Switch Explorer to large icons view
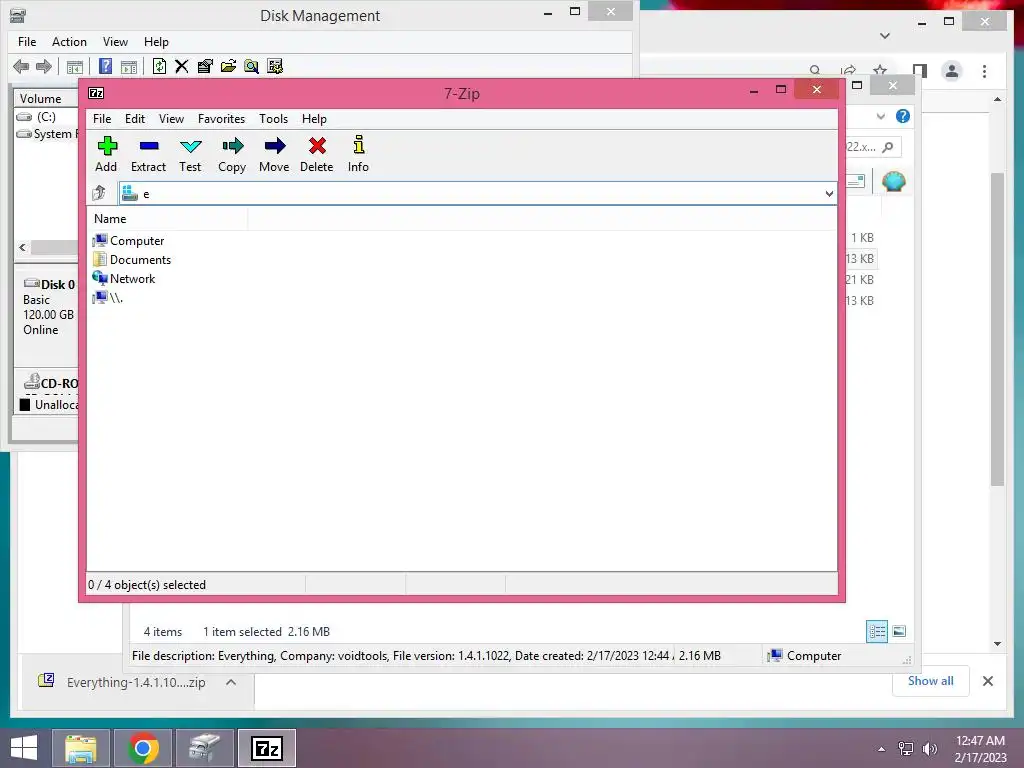Screen dimensions: 1024x768 899,631
